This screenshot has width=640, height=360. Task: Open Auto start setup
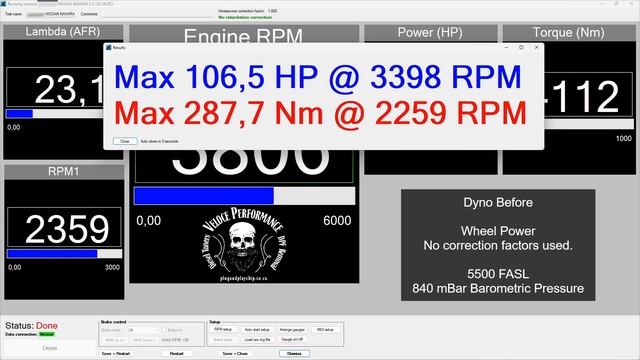pos(257,329)
